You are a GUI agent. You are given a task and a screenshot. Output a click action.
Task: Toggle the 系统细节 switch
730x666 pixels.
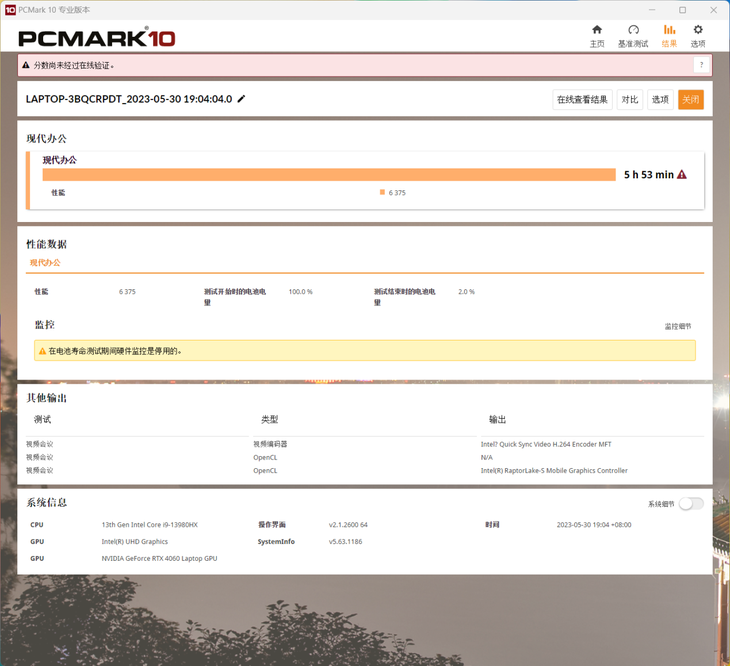pyautogui.click(x=691, y=504)
